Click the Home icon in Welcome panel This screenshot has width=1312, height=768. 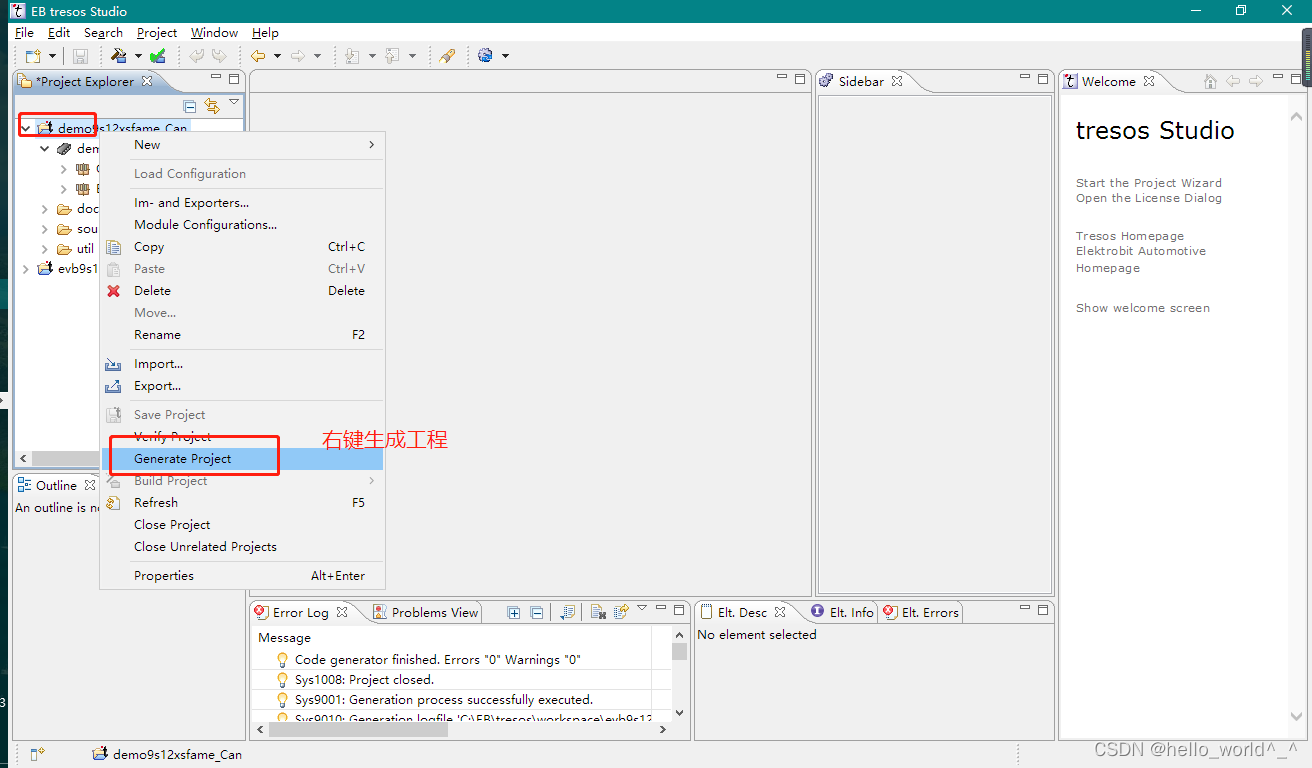click(1210, 81)
